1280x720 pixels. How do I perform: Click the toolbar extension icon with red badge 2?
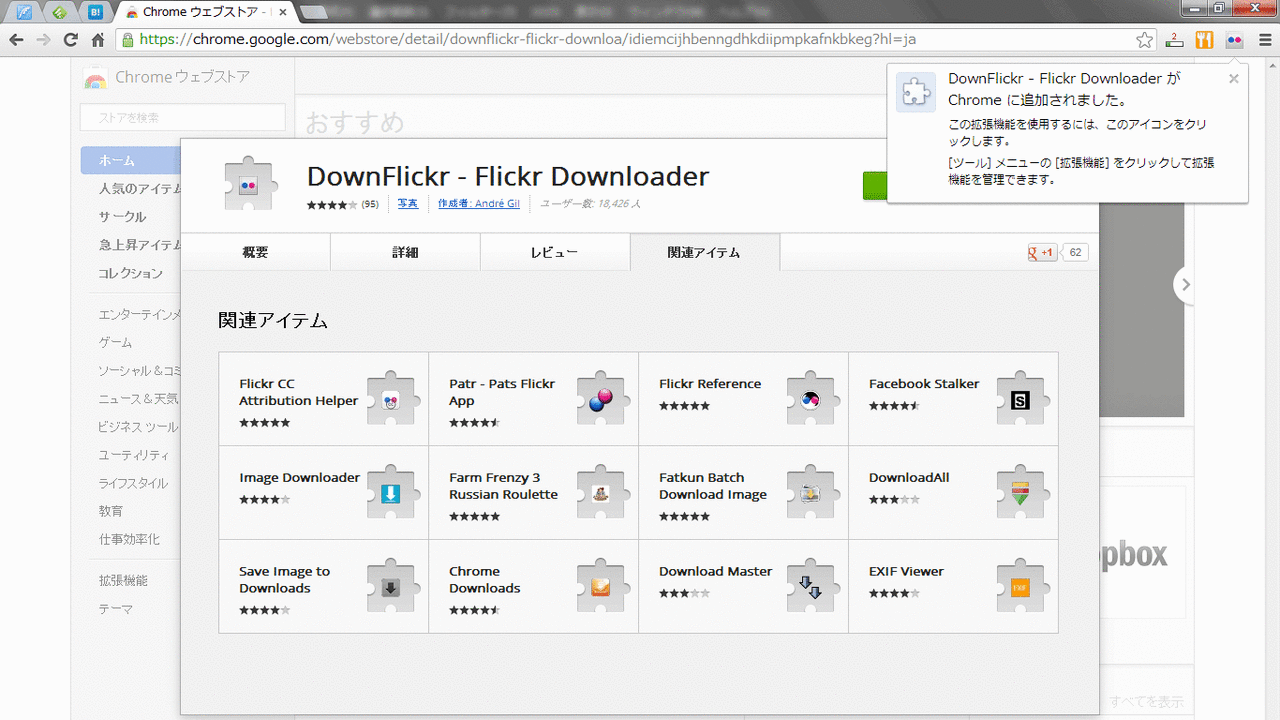point(1175,40)
